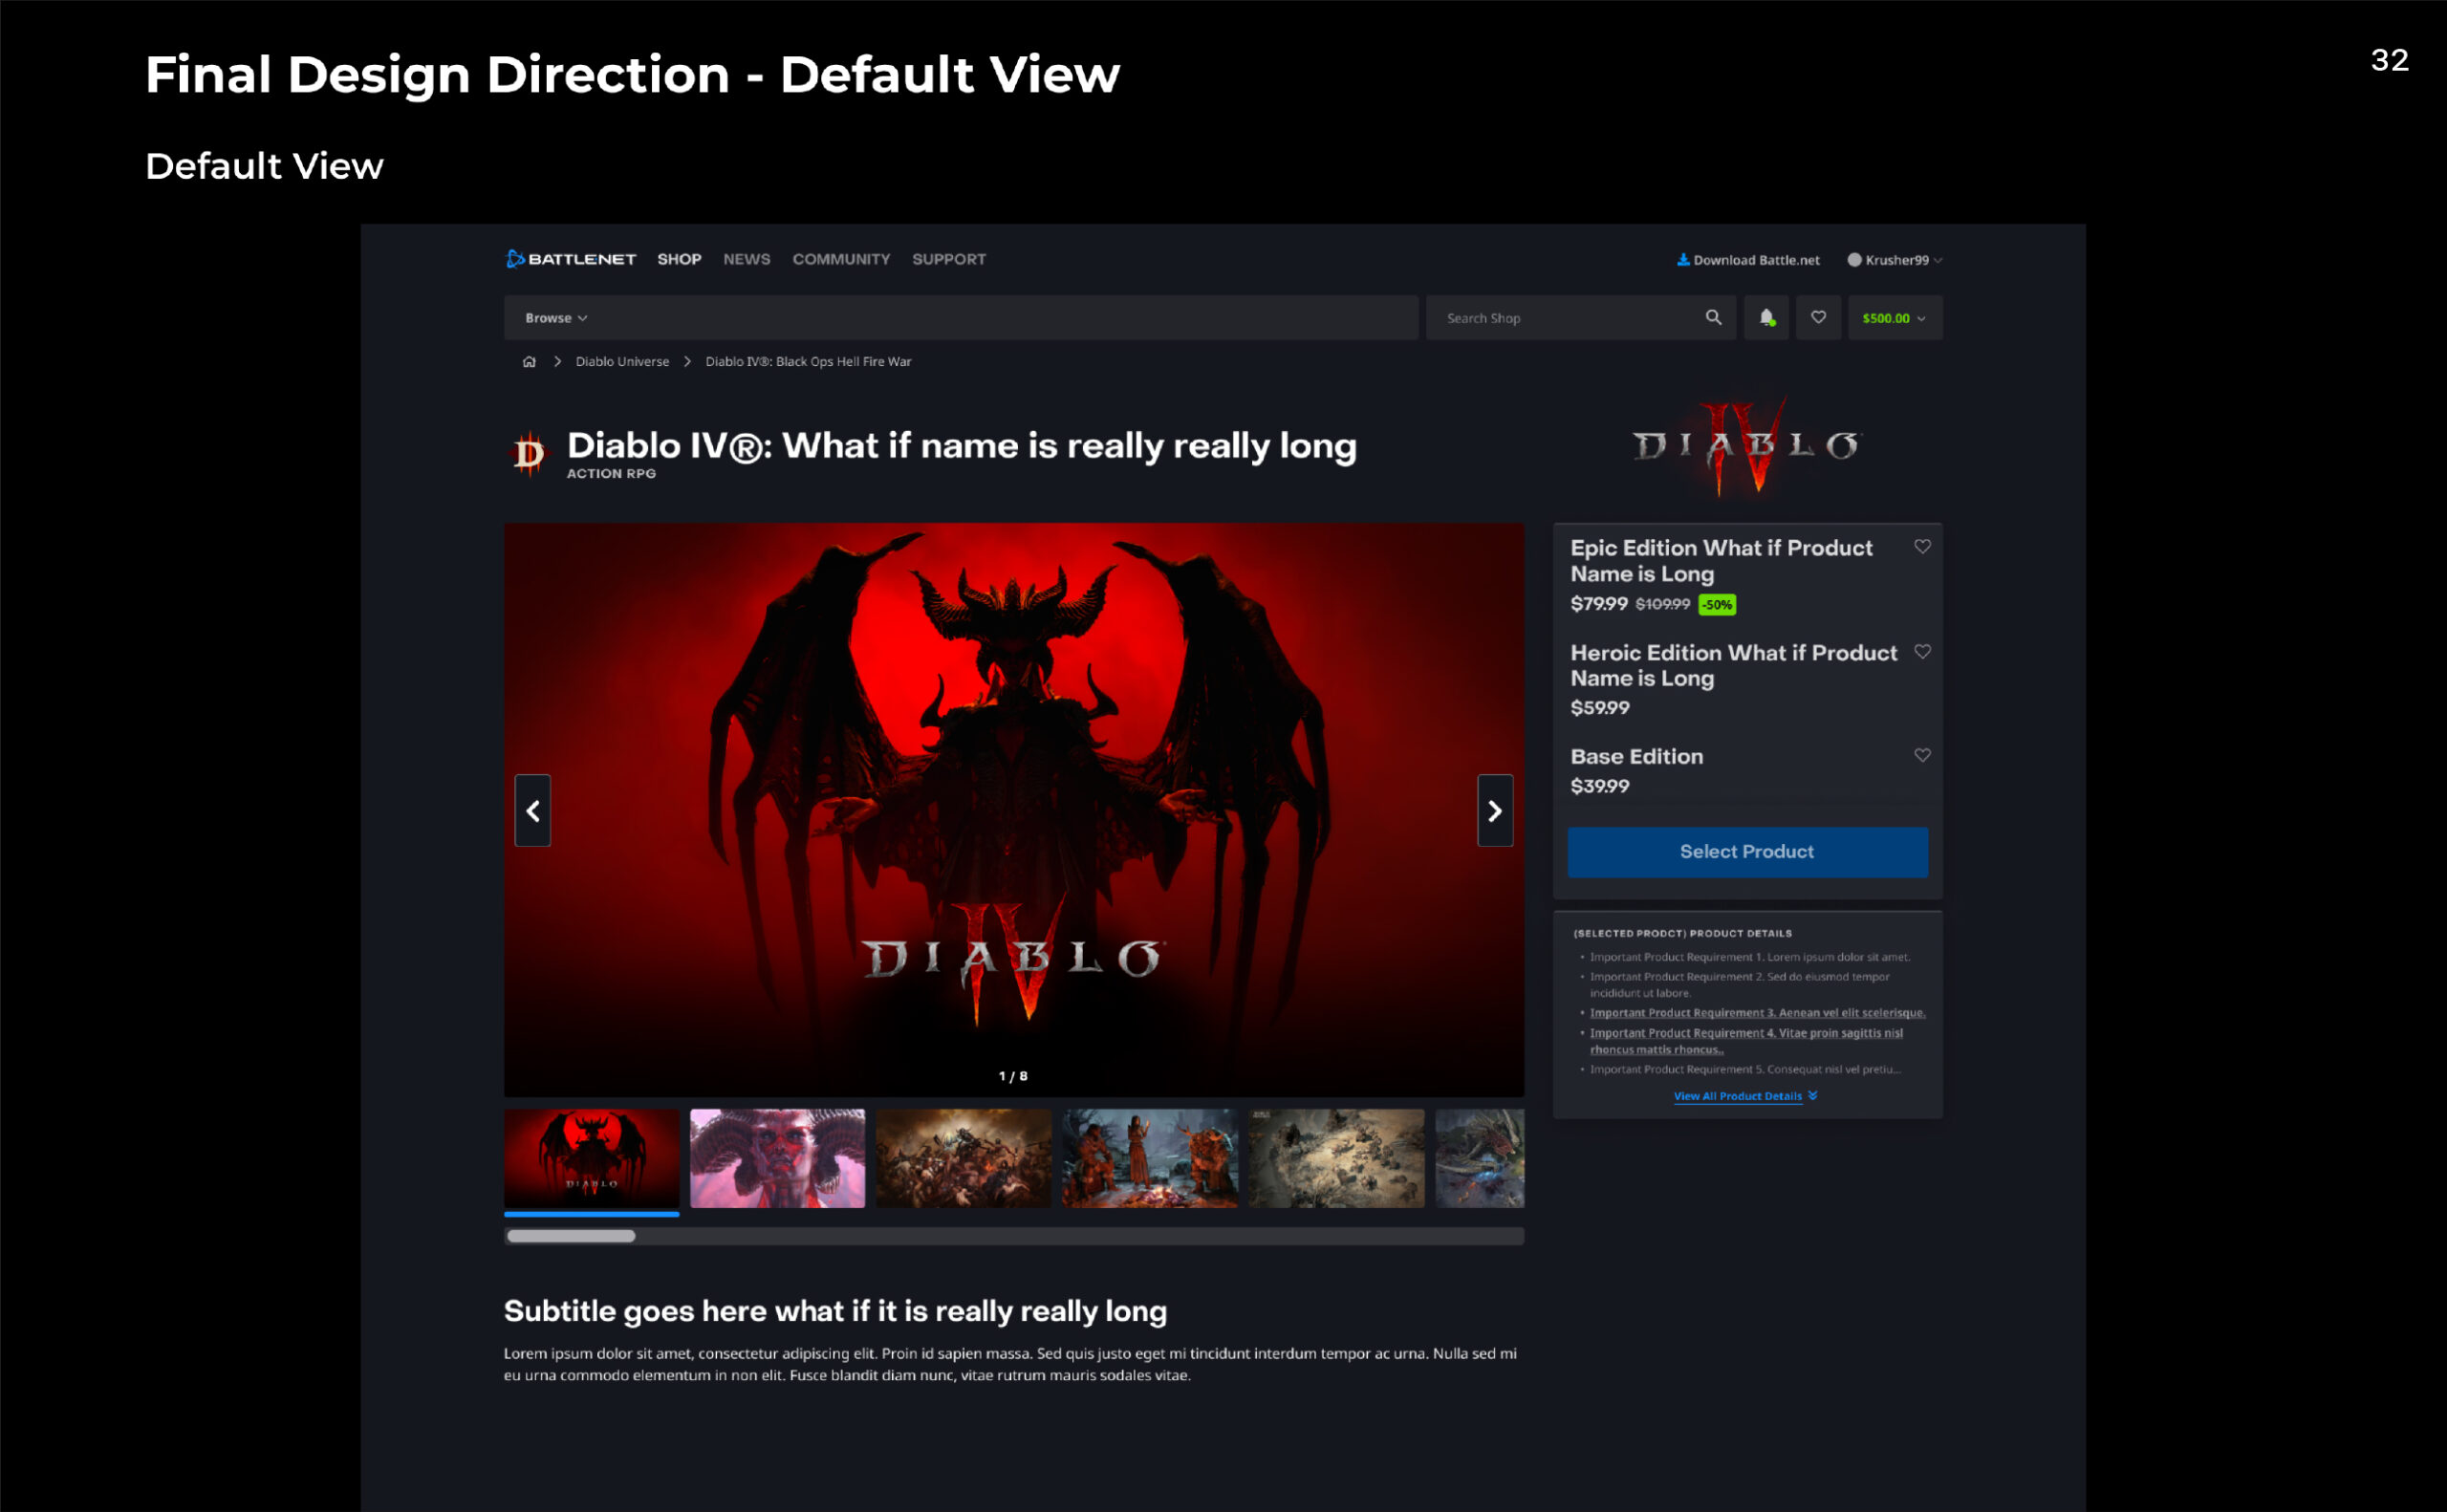This screenshot has width=2447, height=1512.
Task: Show the previous carousel image
Action: [533, 810]
